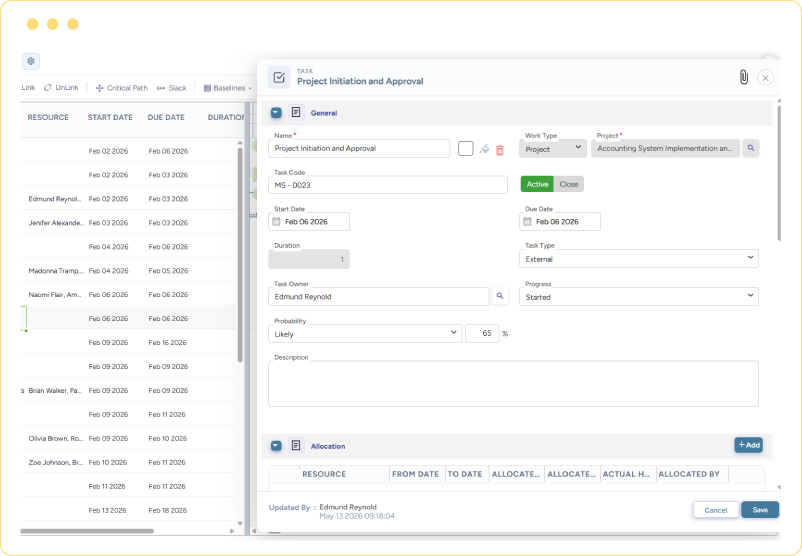802x556 pixels.
Task: Select the Olivia Brown, Ro.. resource cell
Action: point(55,439)
